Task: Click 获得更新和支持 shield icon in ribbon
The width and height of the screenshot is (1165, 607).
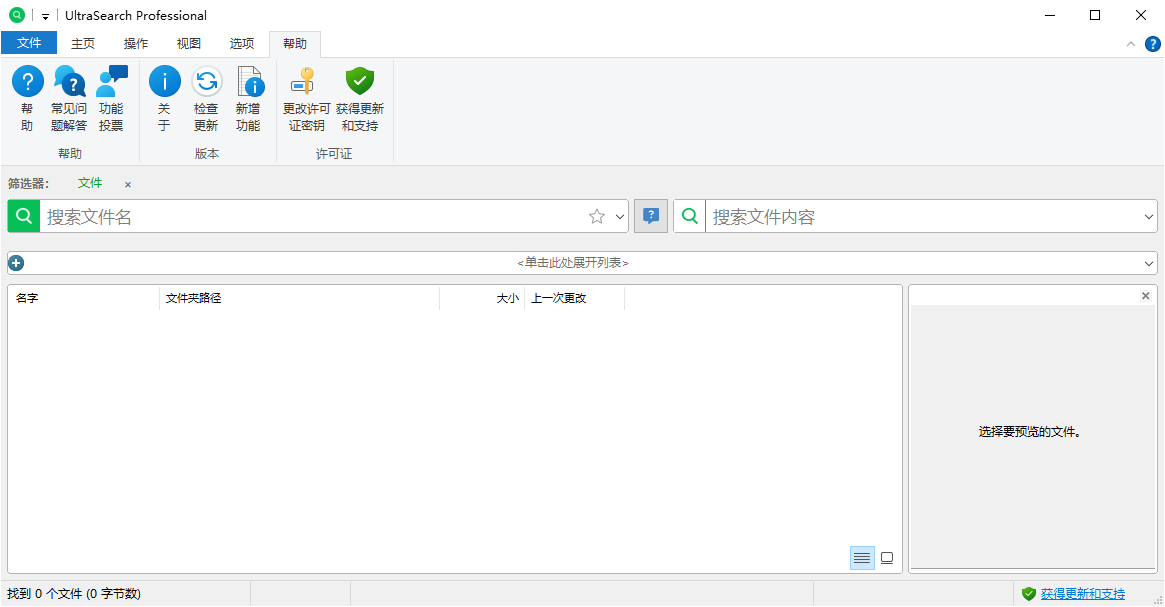Action: (360, 82)
